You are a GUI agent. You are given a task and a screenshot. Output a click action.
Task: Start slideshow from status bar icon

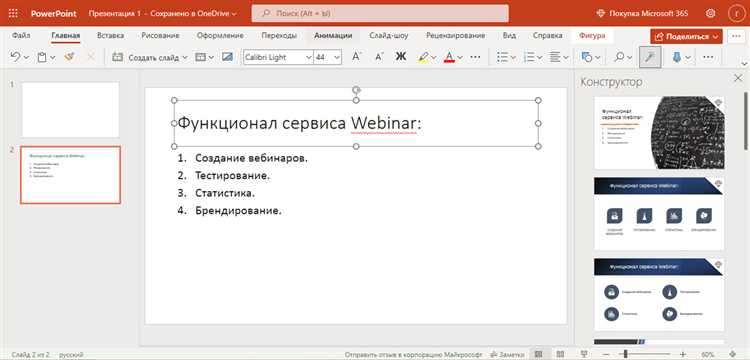[x=584, y=355]
